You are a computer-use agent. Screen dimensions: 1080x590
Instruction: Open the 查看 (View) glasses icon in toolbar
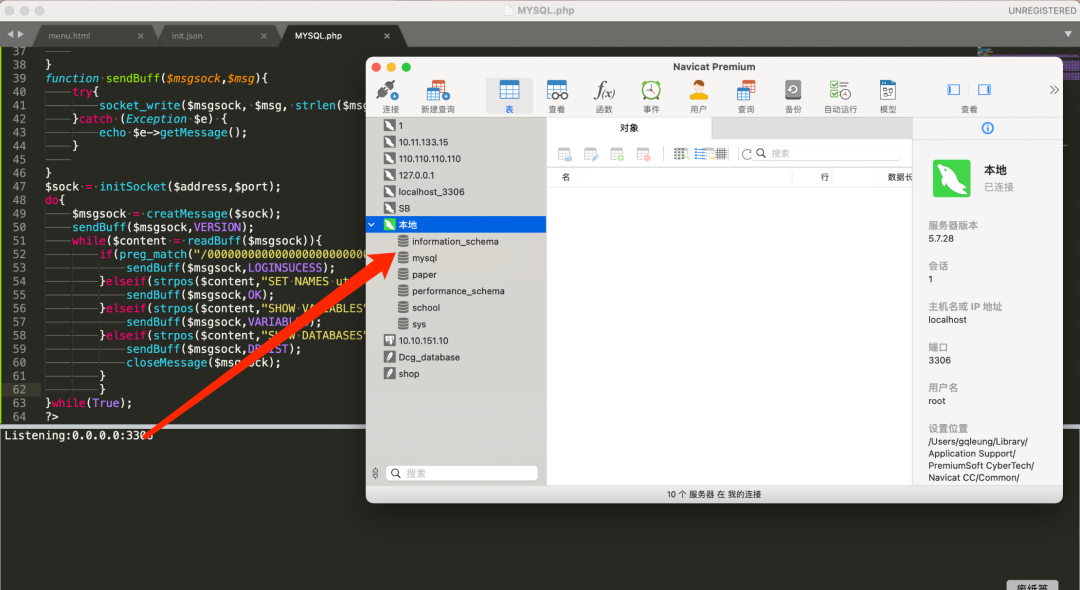pos(557,96)
